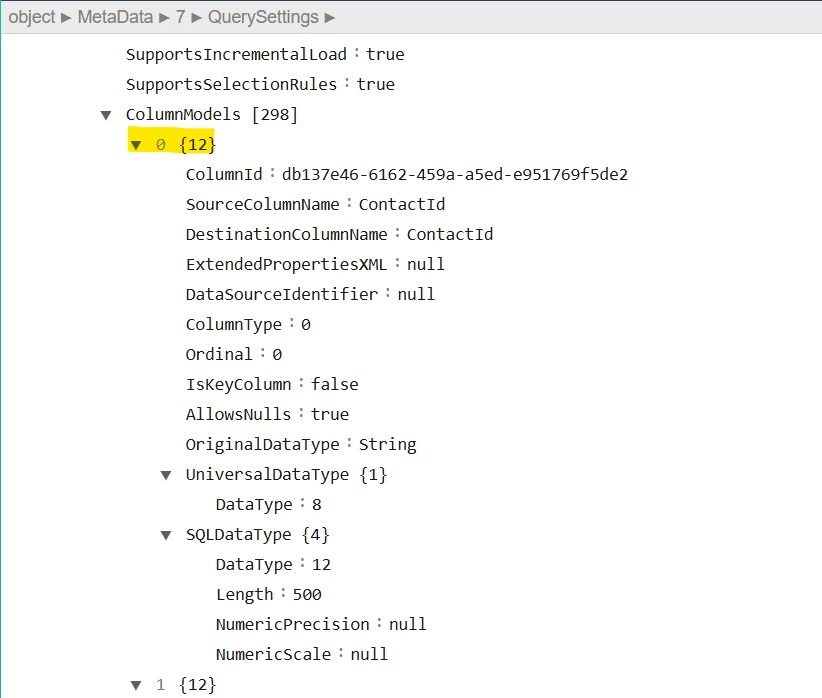Screen dimensions: 822x698
Task: Click arrow between MetaData and 7
Action: click(x=164, y=18)
